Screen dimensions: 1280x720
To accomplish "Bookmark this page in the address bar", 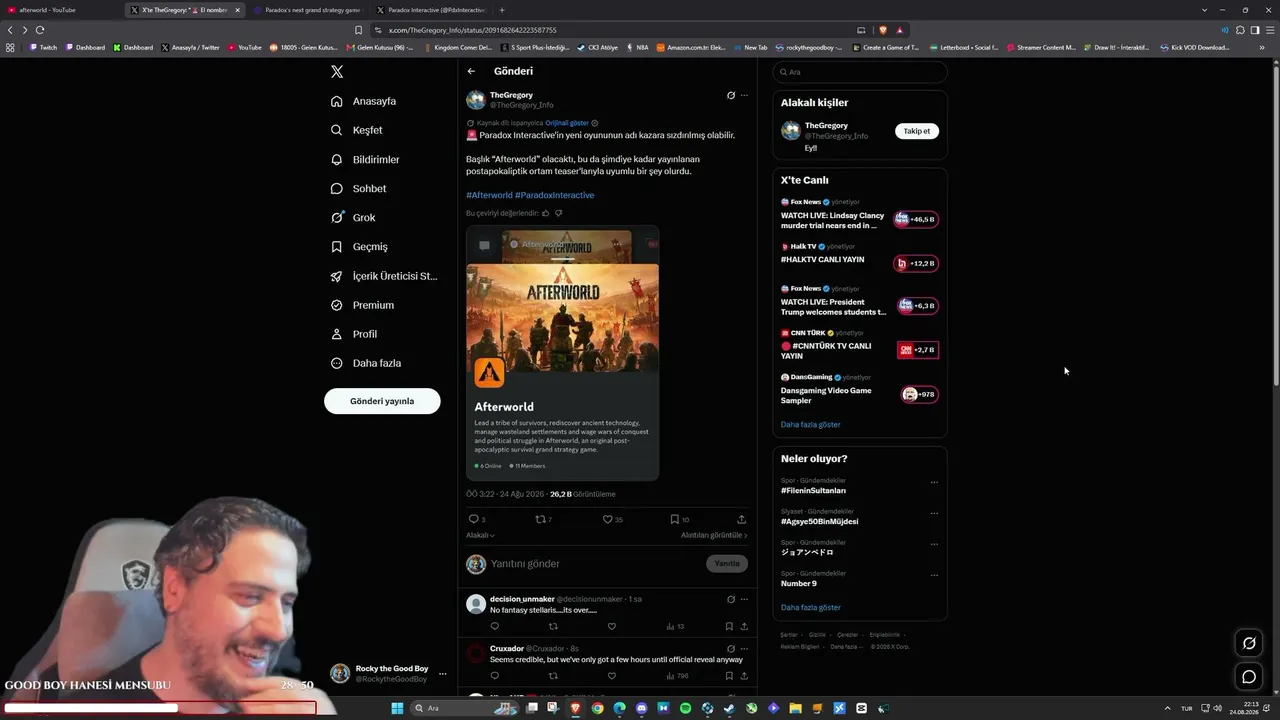I will point(358,30).
